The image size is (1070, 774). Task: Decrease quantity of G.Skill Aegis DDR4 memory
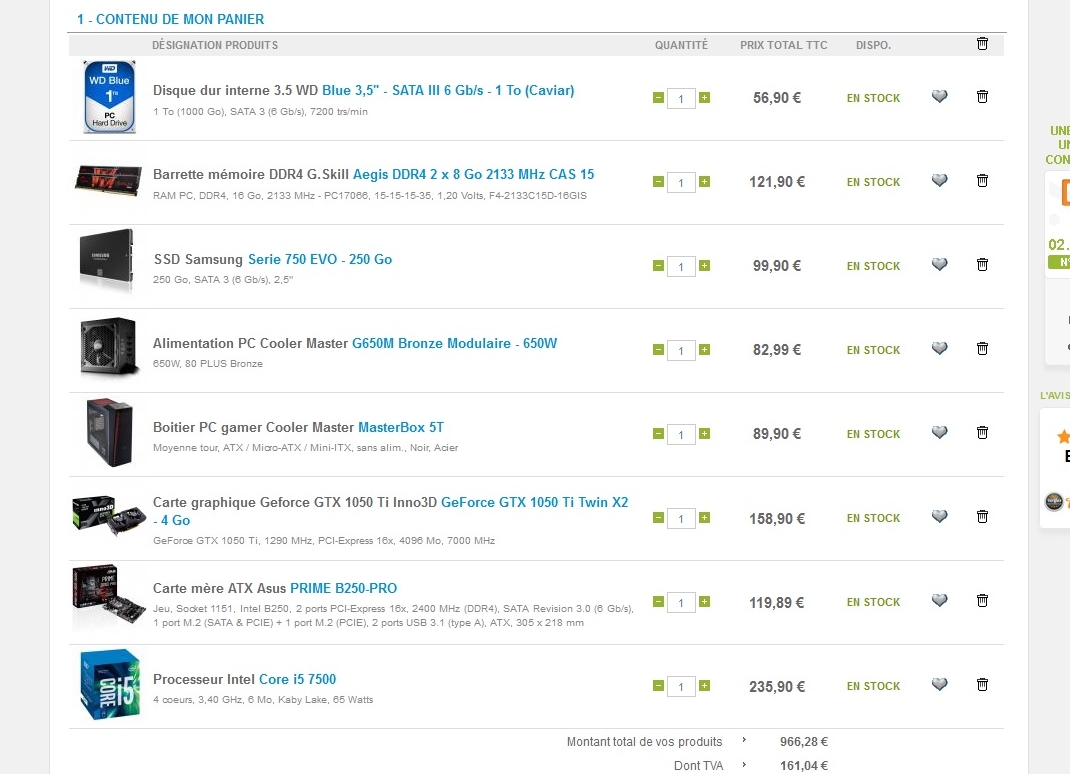coord(658,182)
